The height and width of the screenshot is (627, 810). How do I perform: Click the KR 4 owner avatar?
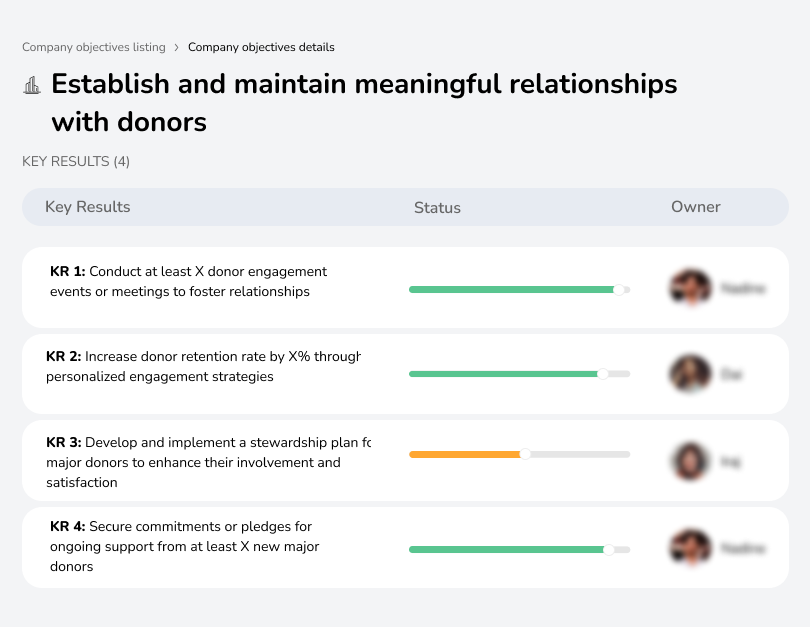690,548
